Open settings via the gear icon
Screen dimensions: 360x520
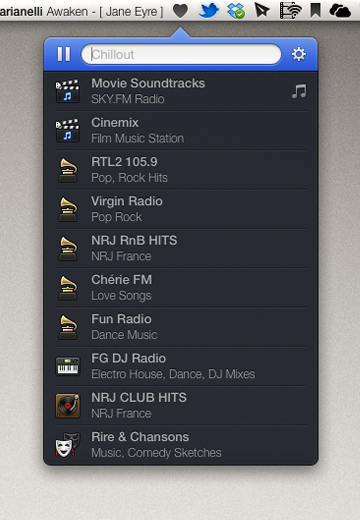click(299, 54)
